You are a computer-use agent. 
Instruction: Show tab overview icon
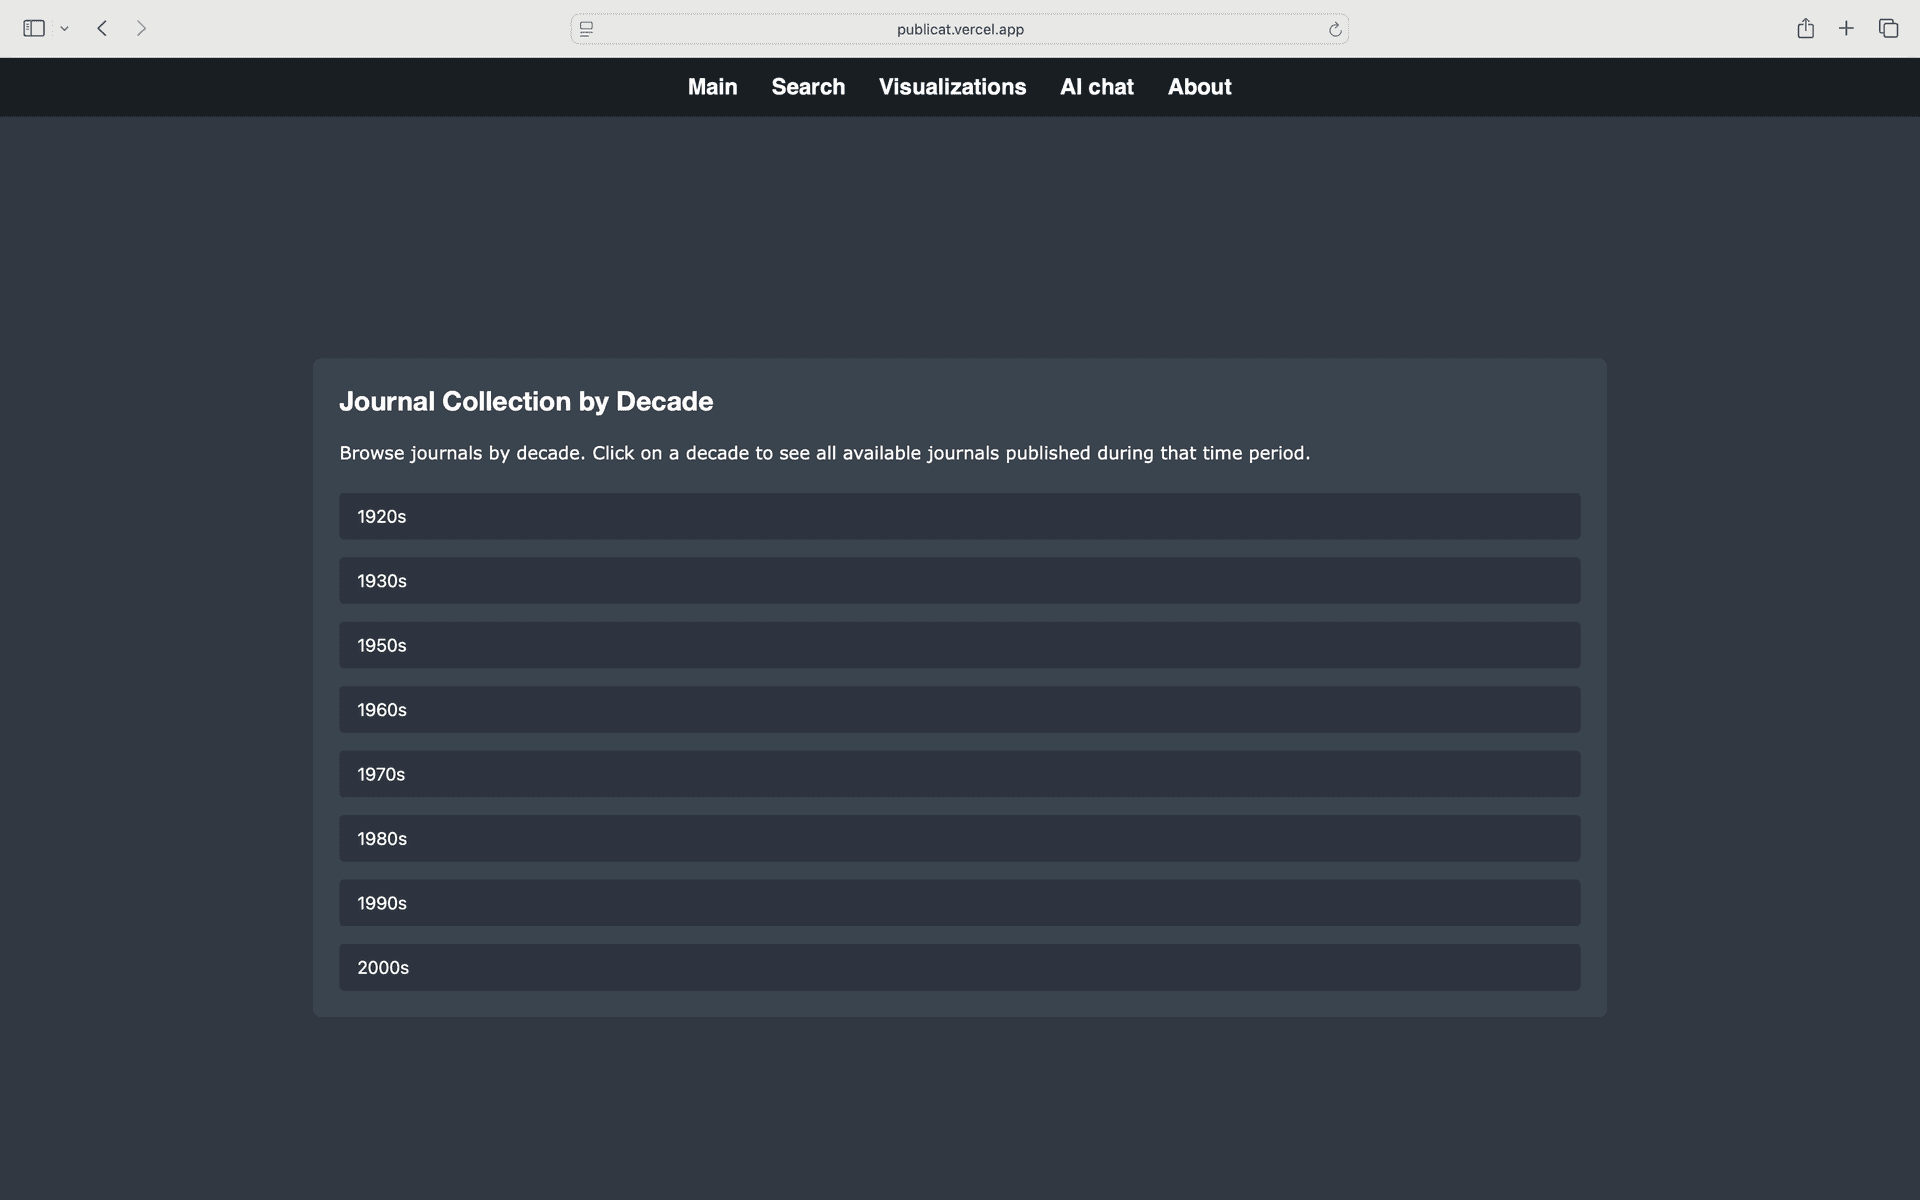pos(1888,28)
